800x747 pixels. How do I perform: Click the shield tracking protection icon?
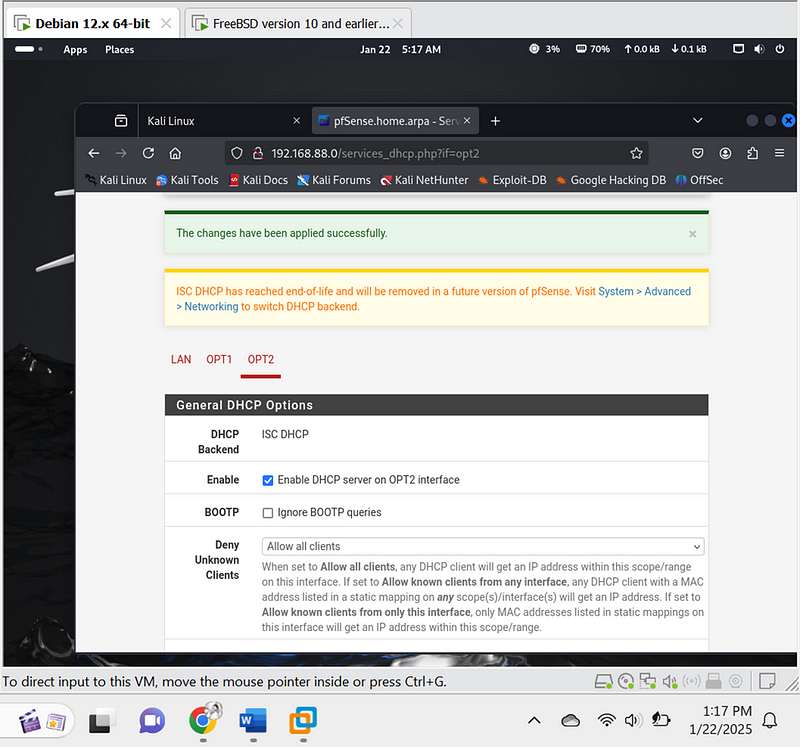click(x=237, y=153)
